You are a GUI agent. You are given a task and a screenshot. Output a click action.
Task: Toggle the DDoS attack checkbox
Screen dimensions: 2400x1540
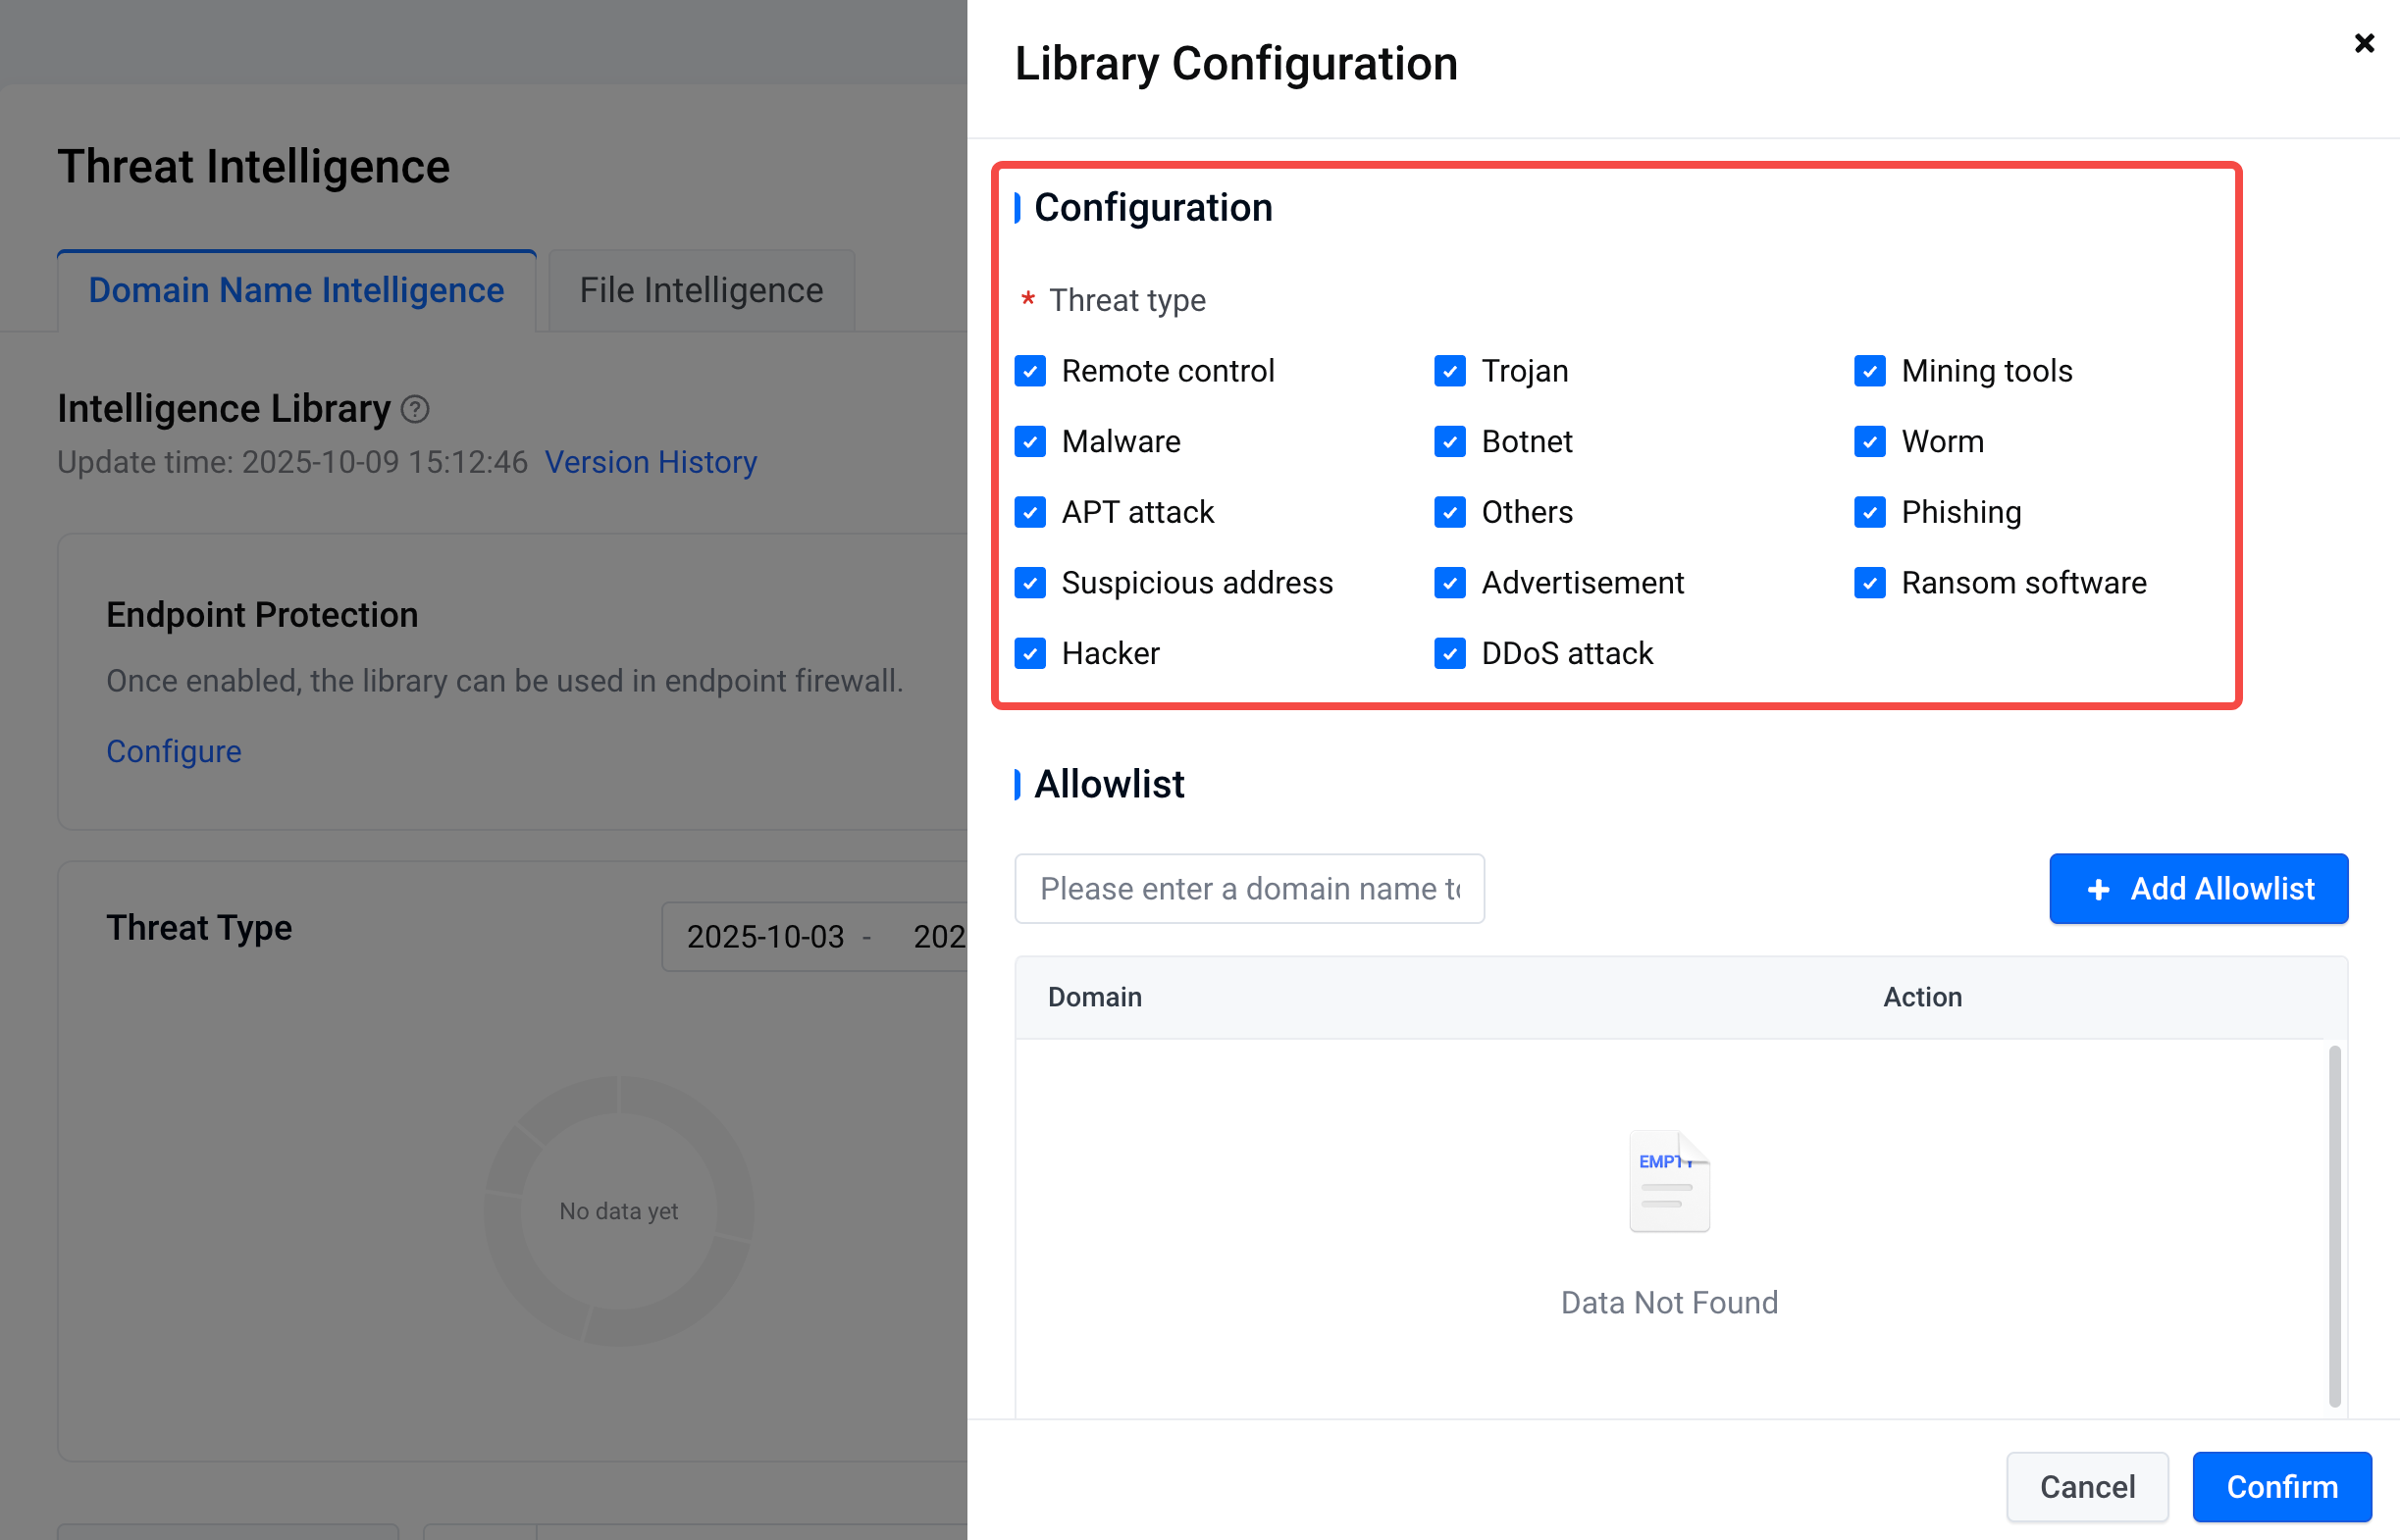click(1450, 653)
